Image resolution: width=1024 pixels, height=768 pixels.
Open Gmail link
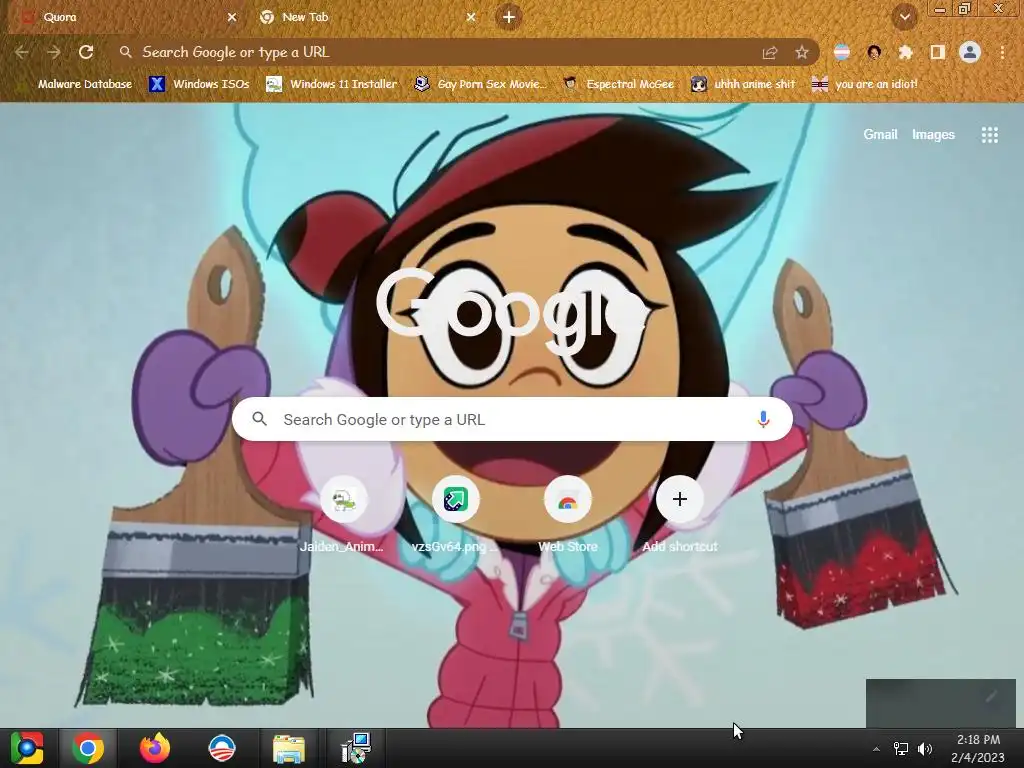click(x=880, y=135)
